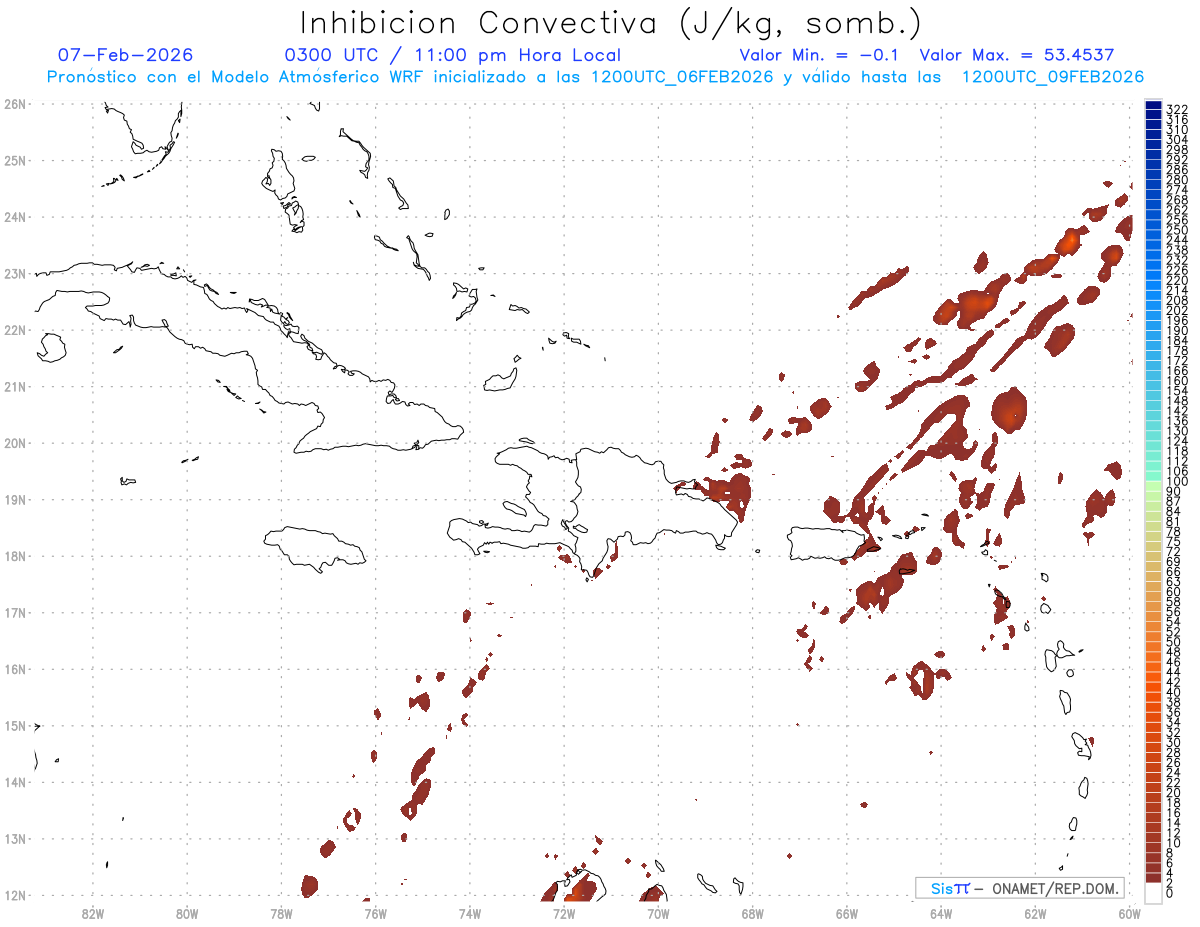Click the "19N" latitude label
The height and width of the screenshot is (927, 1200).
click(x=14, y=499)
